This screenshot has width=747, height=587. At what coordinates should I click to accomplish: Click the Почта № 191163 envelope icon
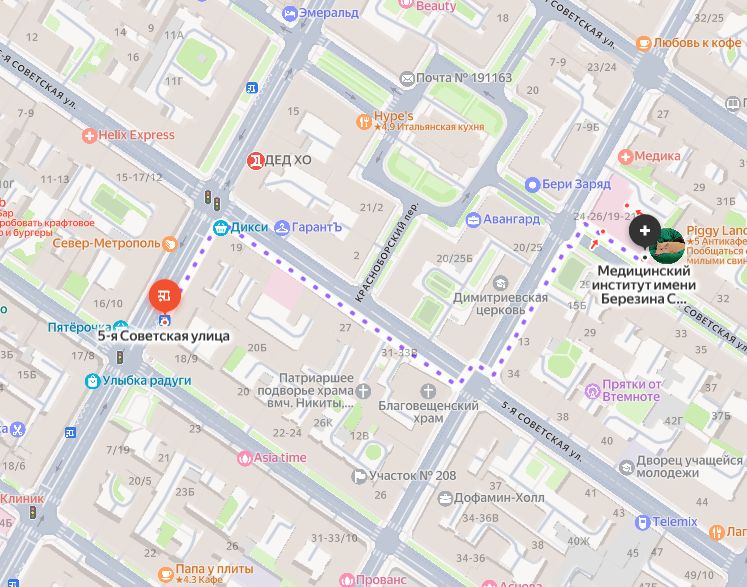click(407, 79)
